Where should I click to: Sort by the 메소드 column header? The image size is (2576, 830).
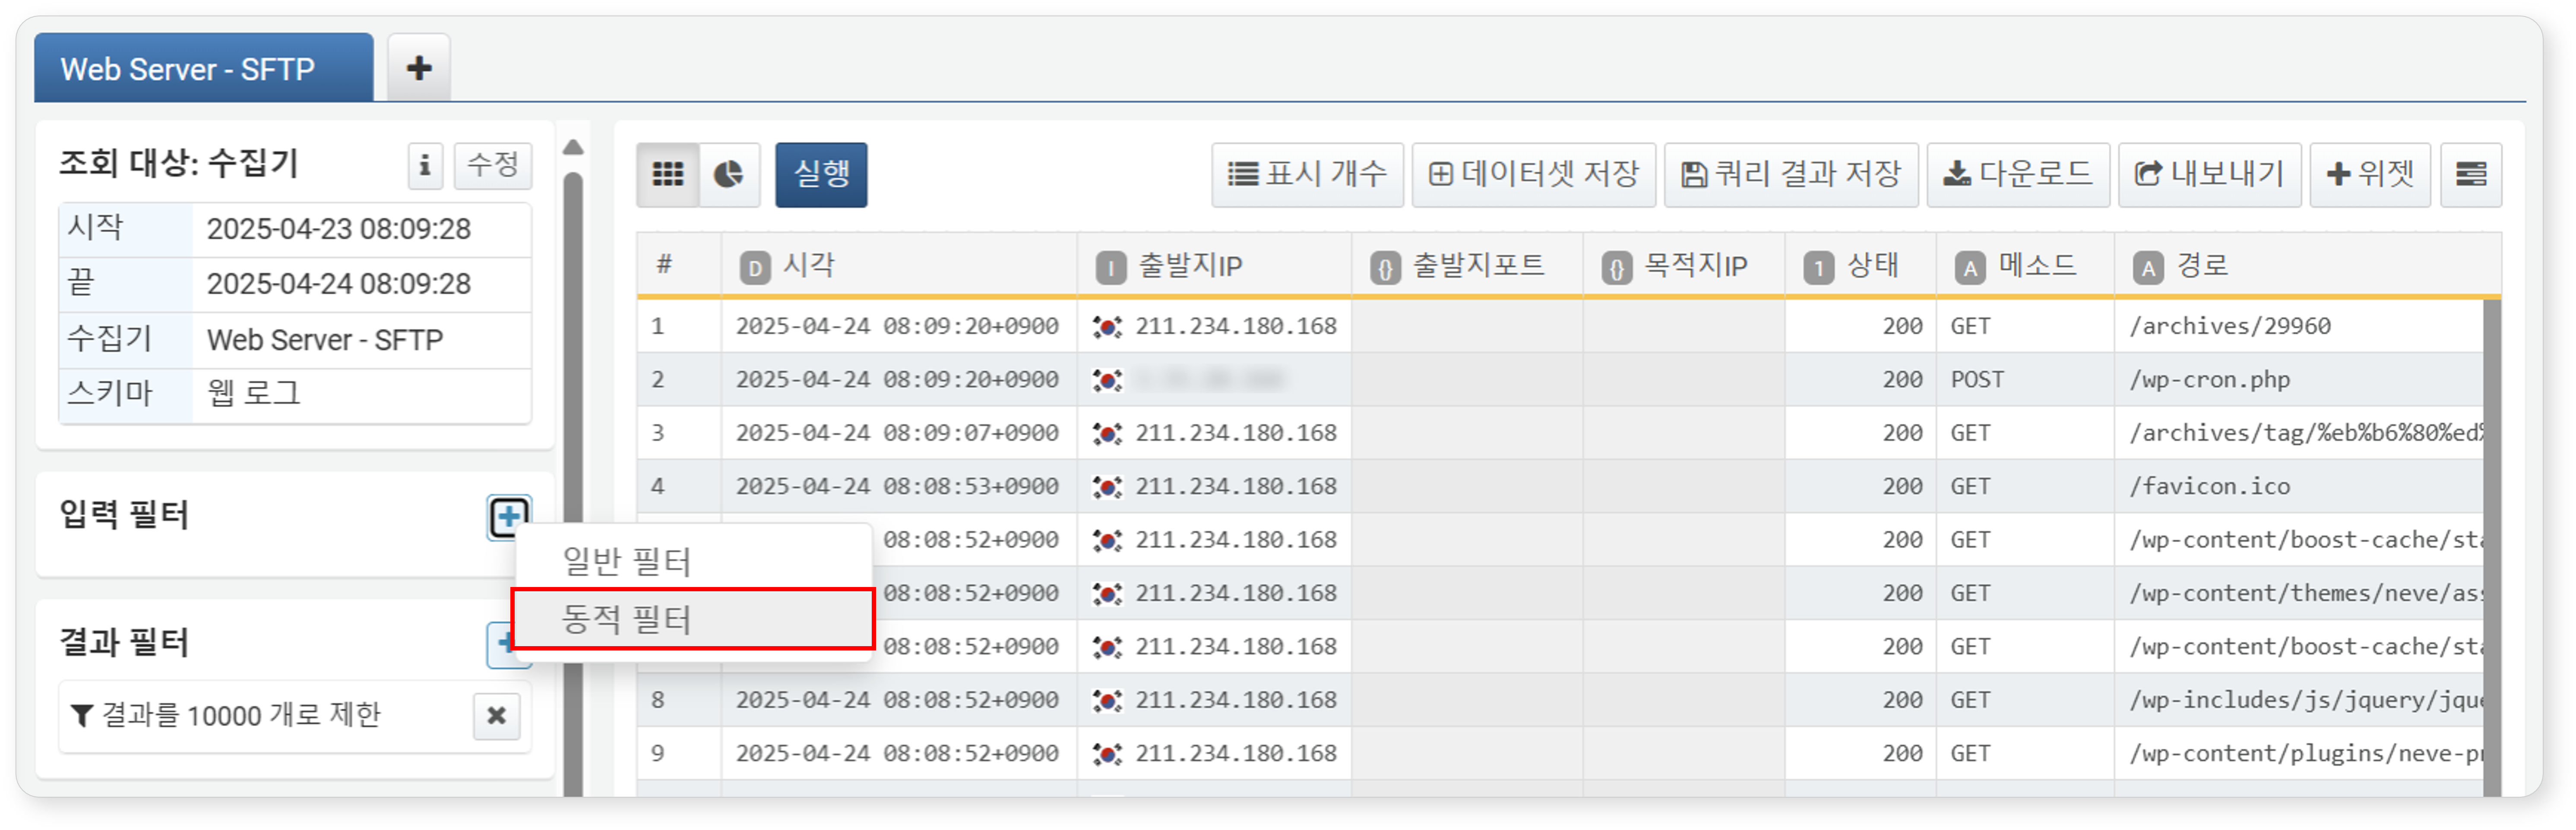(2025, 266)
